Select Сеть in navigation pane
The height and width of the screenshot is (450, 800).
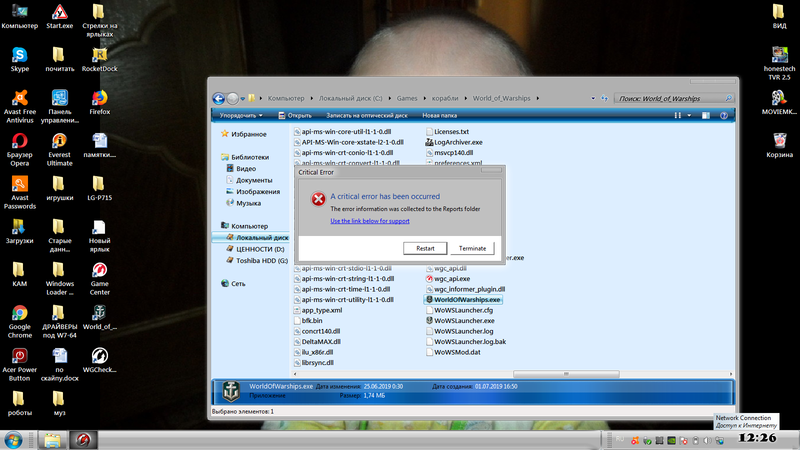click(233, 284)
